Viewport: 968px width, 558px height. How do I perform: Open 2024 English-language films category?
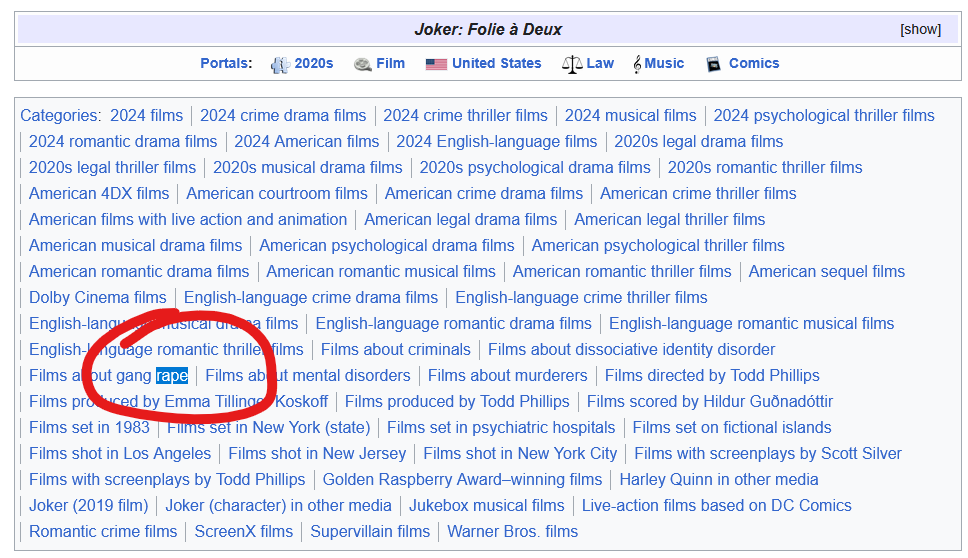pyautogui.click(x=496, y=141)
